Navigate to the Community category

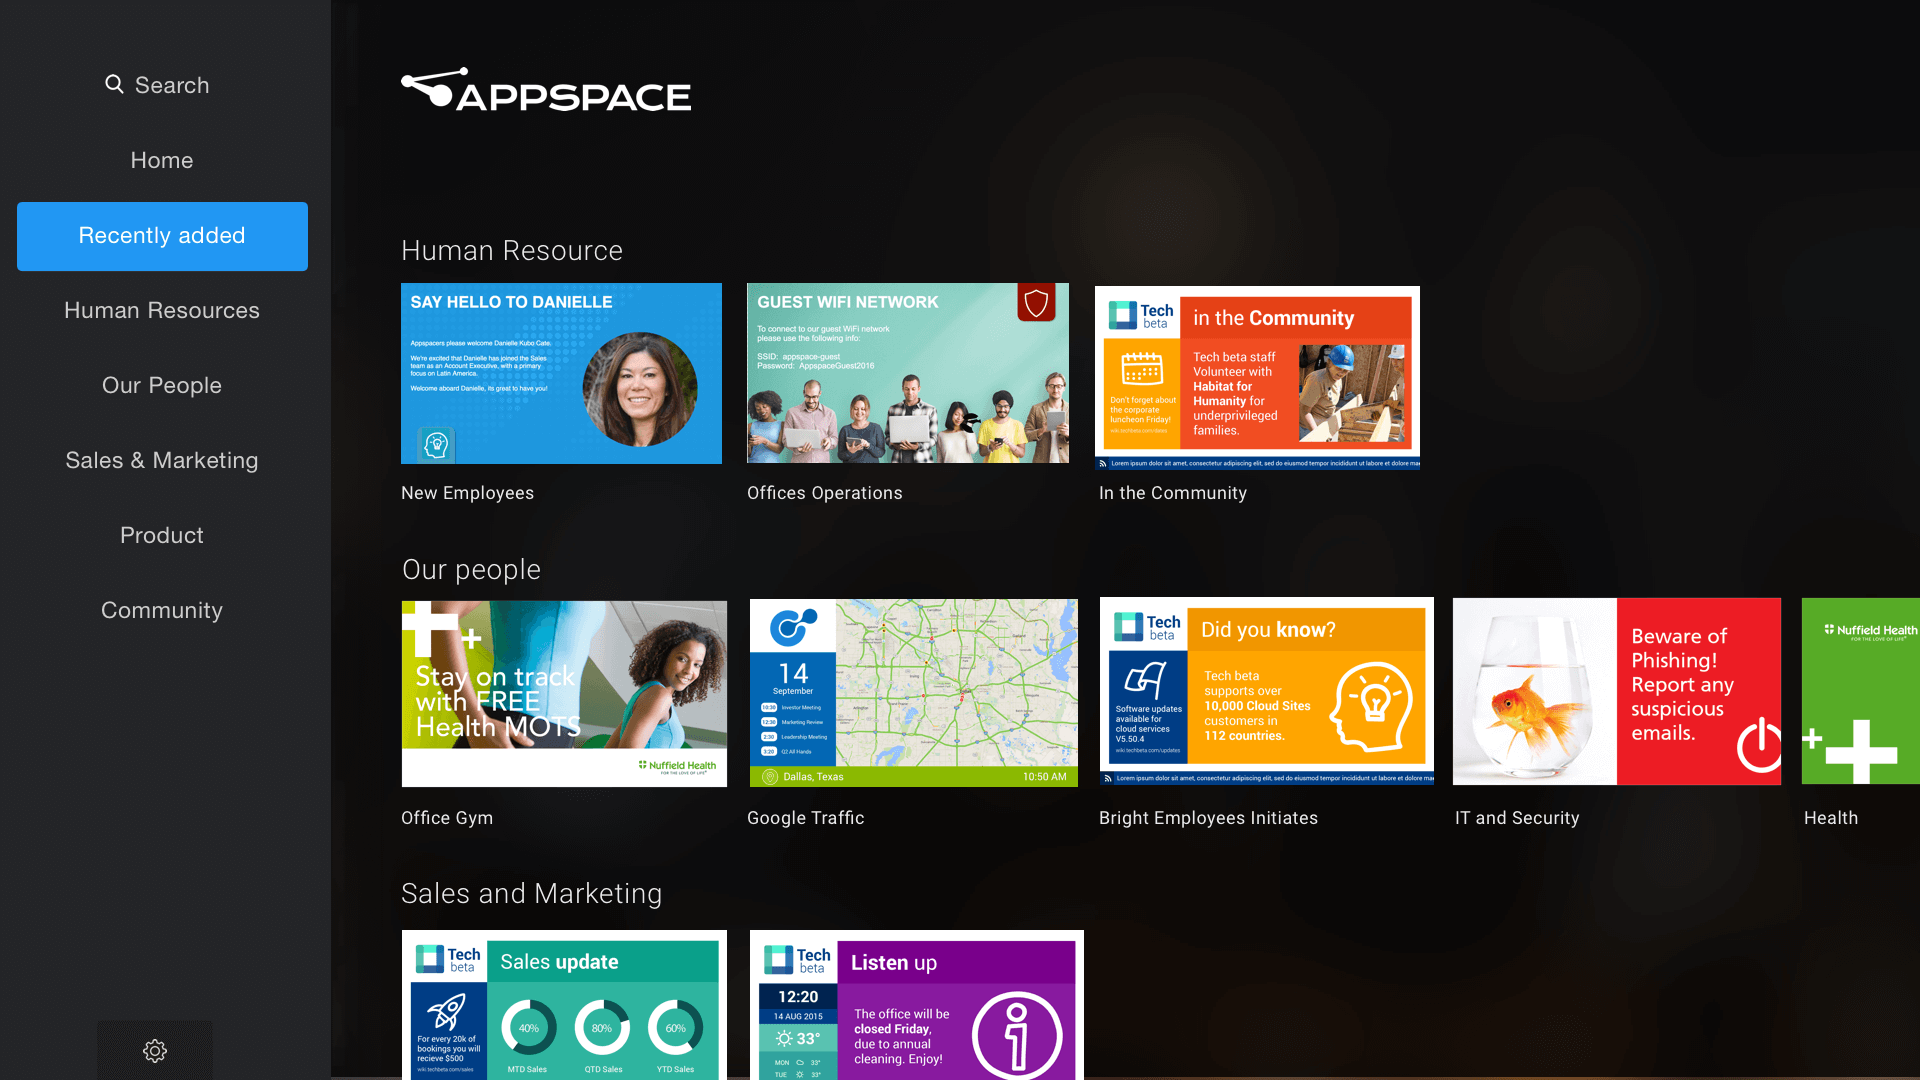[162, 610]
